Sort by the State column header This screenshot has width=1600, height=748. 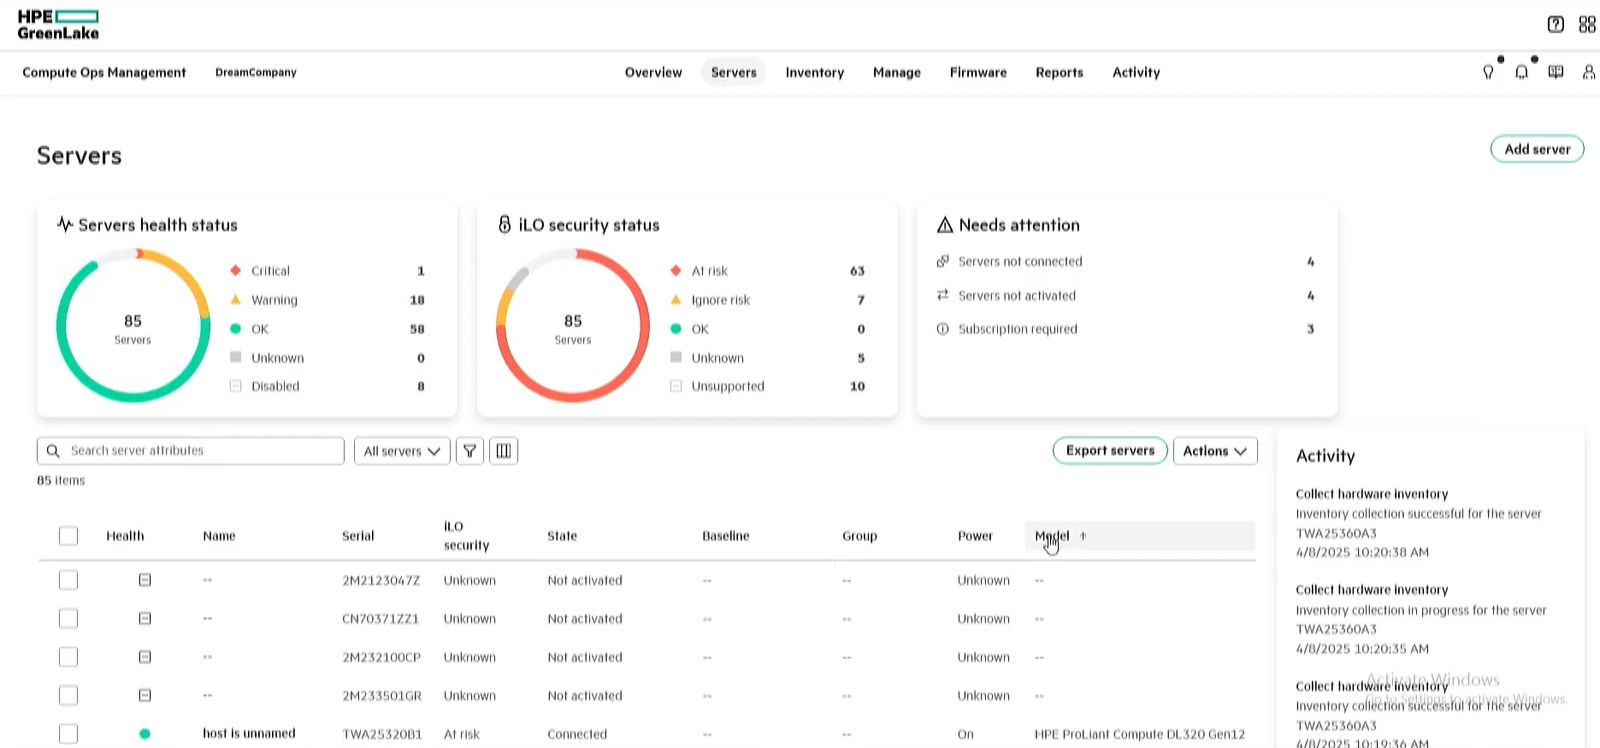(x=562, y=536)
